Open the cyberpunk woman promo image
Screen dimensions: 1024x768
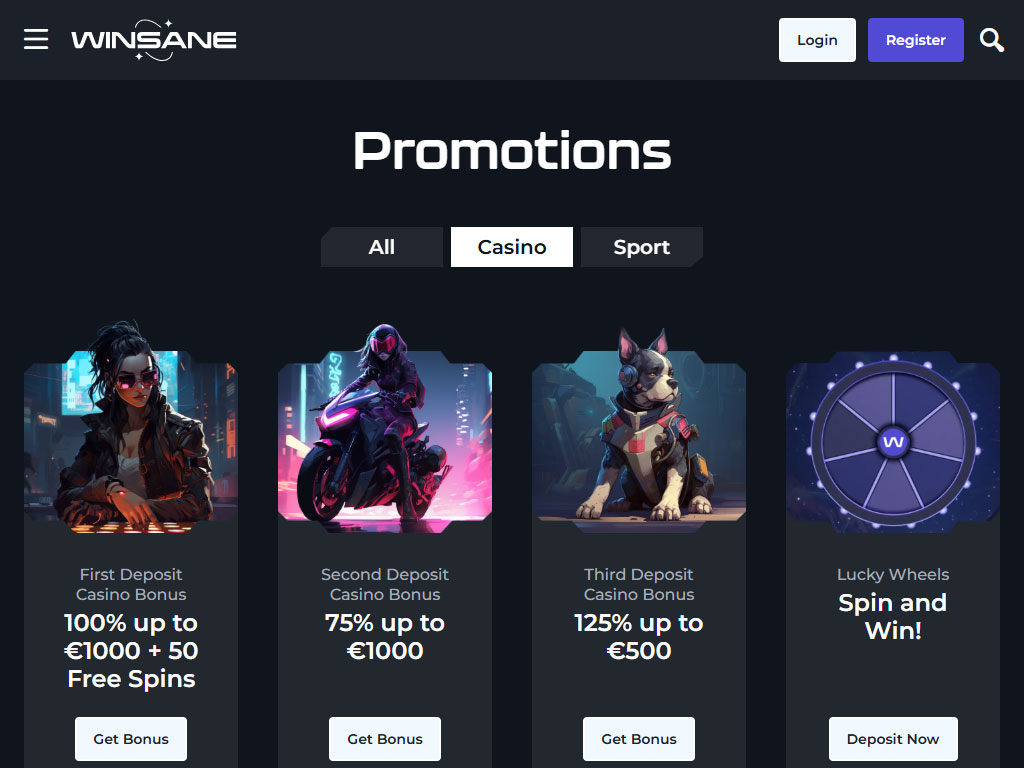tap(131, 427)
